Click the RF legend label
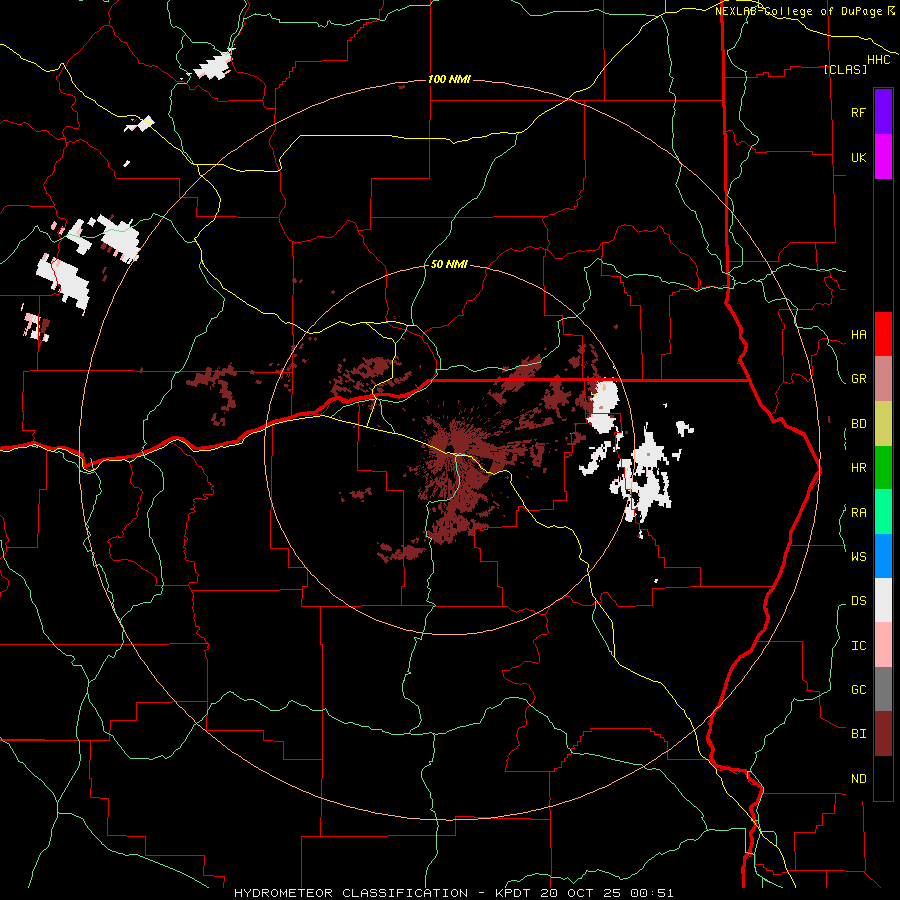Image resolution: width=900 pixels, height=900 pixels. [858, 112]
